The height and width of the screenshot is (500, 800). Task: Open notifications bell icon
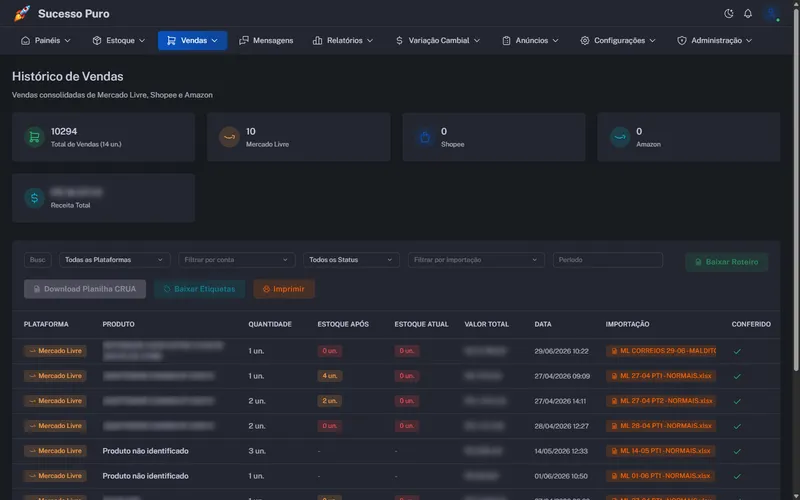coord(747,14)
